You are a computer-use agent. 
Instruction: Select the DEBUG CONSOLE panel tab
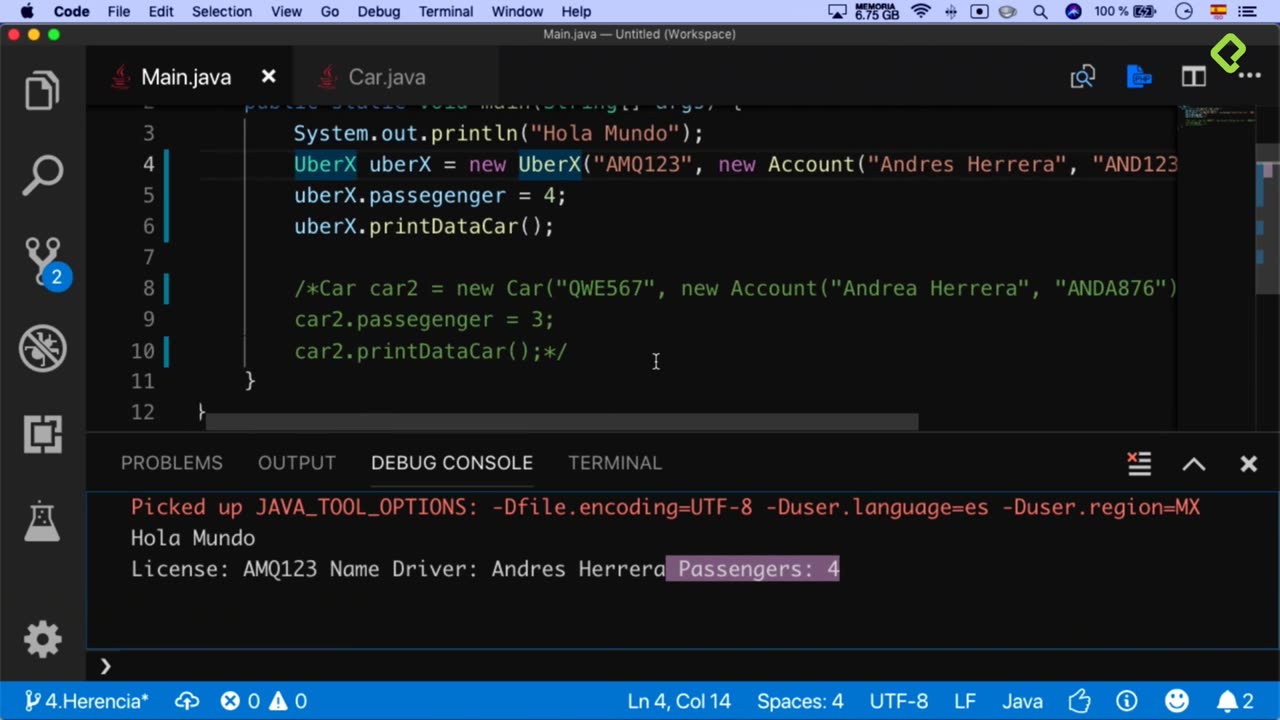click(x=452, y=463)
